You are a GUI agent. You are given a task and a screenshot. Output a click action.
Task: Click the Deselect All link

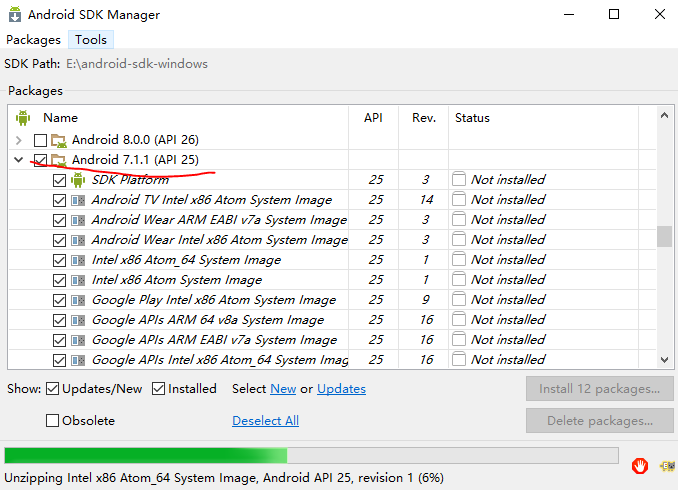265,421
